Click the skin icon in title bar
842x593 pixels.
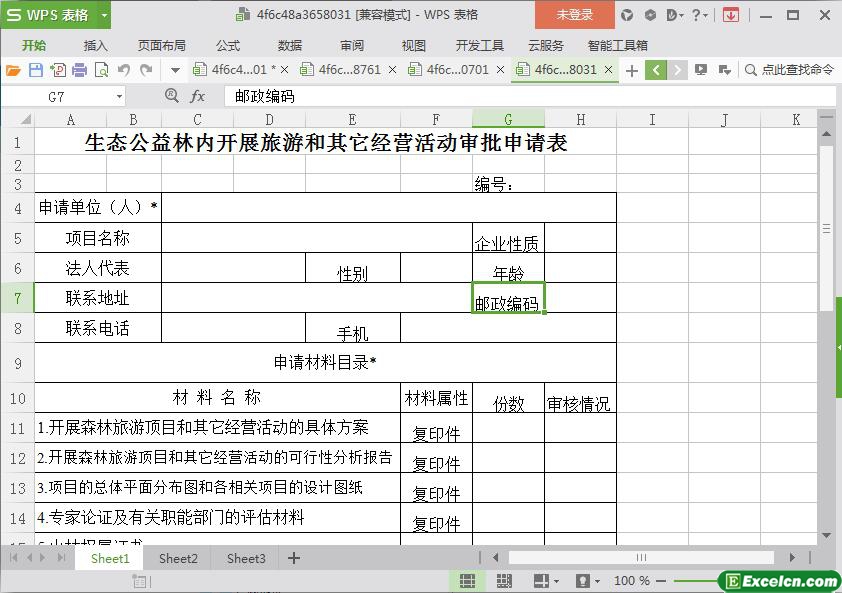tap(627, 15)
